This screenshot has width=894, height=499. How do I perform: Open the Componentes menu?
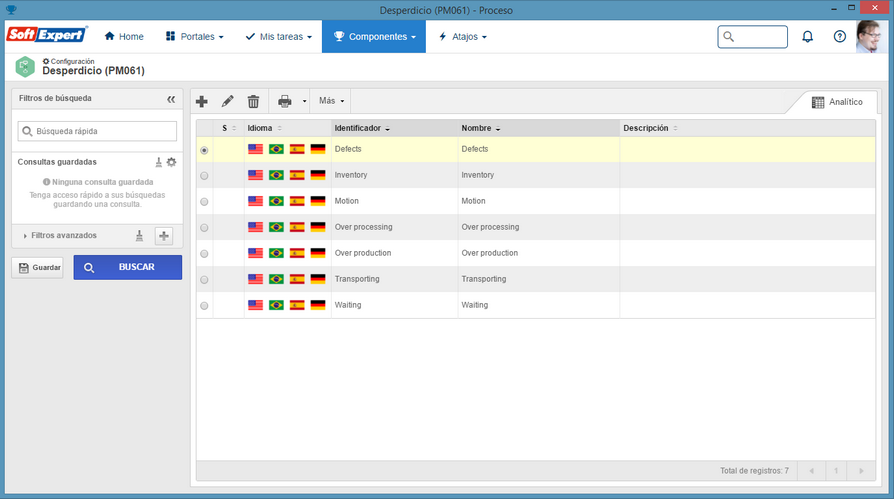click(374, 36)
